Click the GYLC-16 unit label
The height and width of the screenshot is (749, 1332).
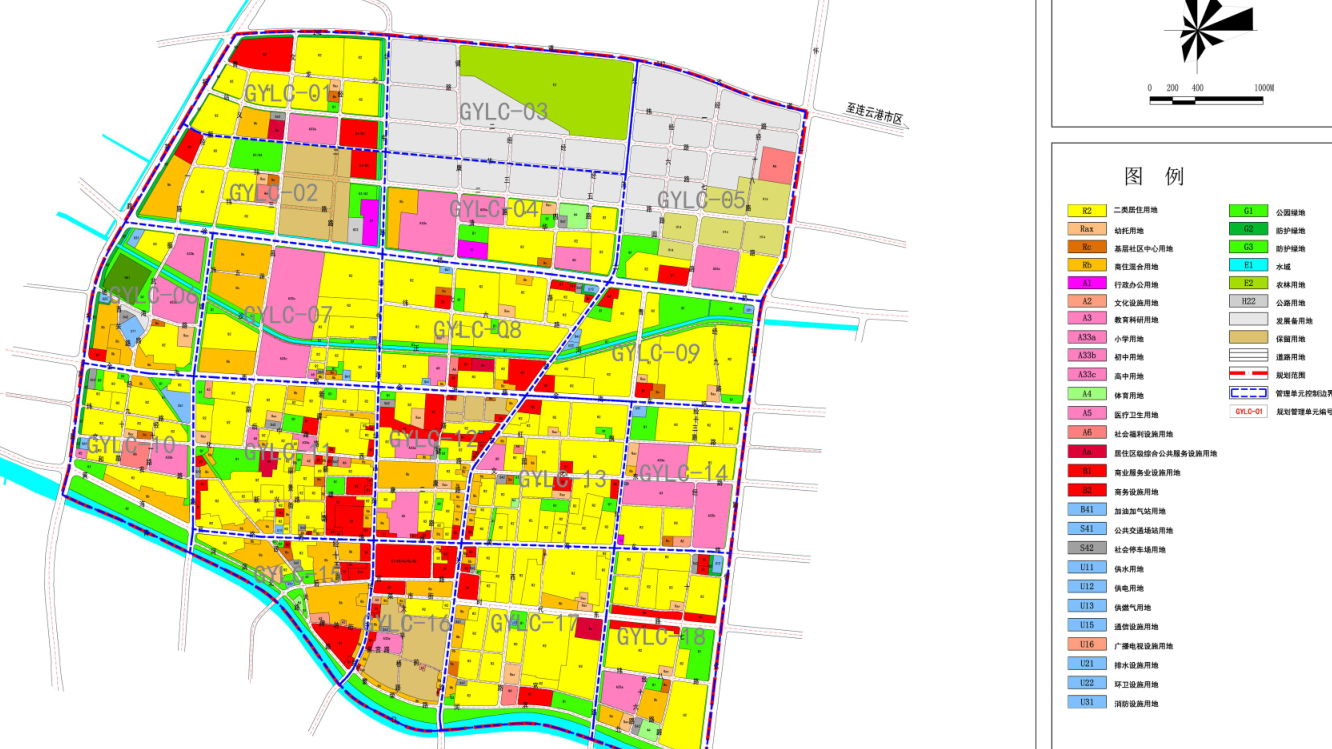[x=408, y=624]
